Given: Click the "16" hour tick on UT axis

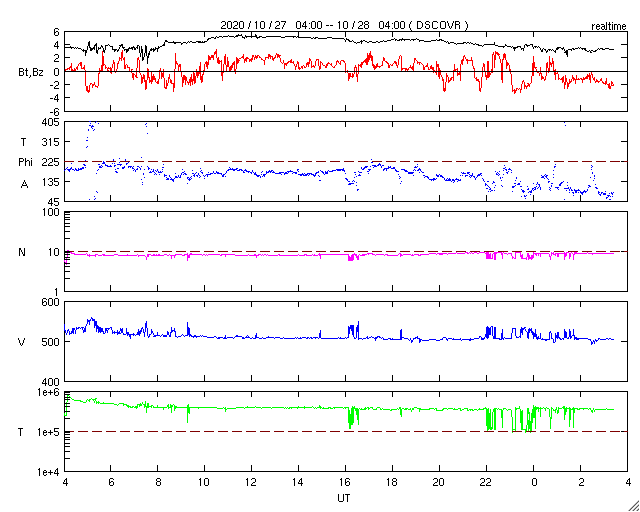Looking at the screenshot, I should [345, 482].
